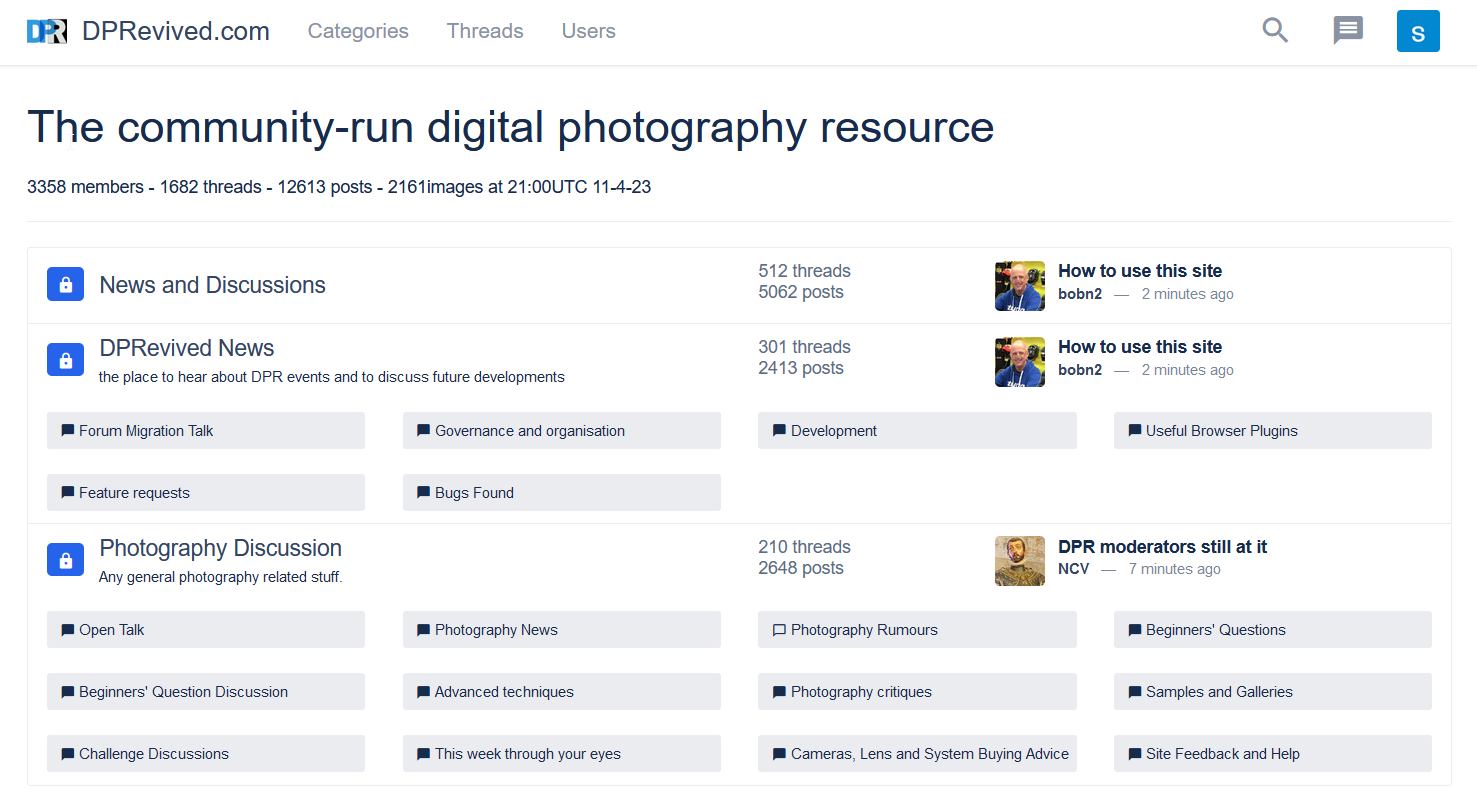The height and width of the screenshot is (796, 1477).
Task: Open the Photography News subforum
Action: click(562, 630)
